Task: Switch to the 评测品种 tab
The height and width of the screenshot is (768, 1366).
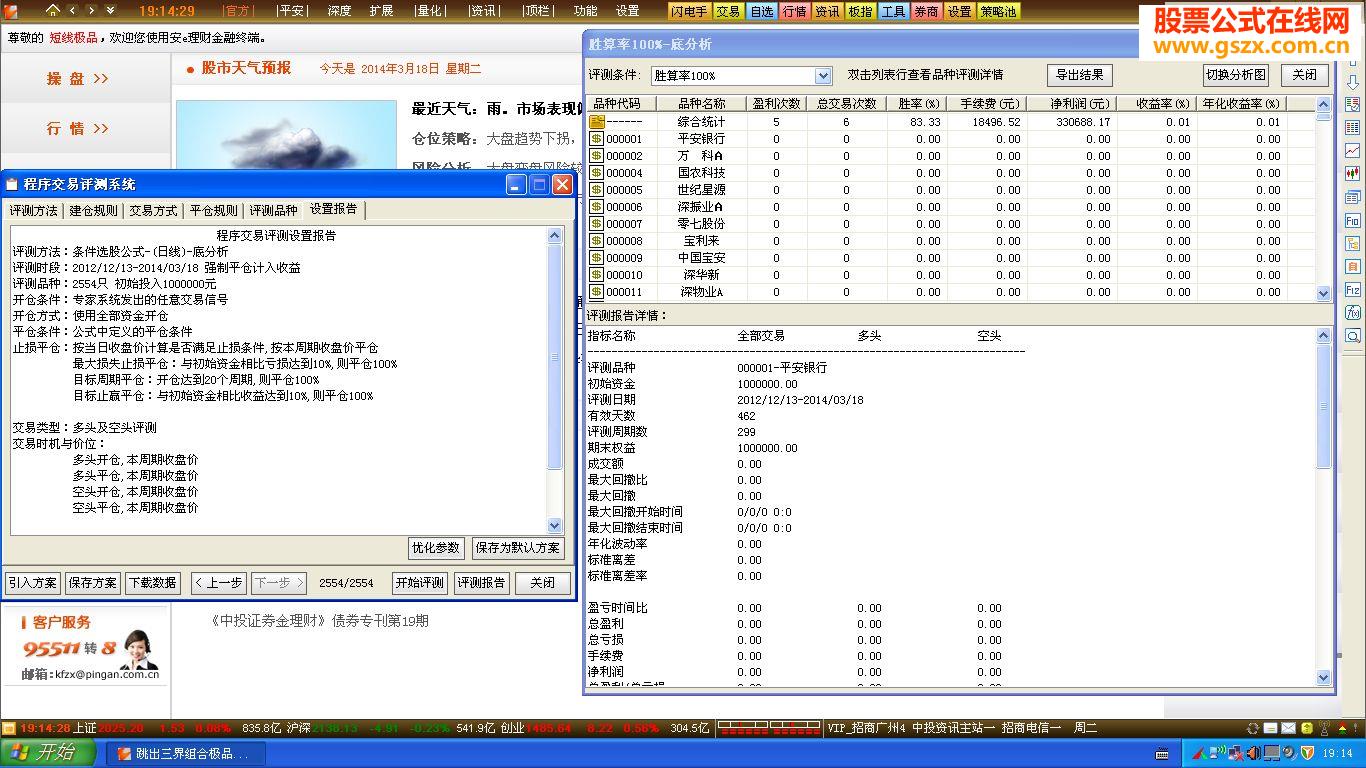Action: click(x=274, y=210)
